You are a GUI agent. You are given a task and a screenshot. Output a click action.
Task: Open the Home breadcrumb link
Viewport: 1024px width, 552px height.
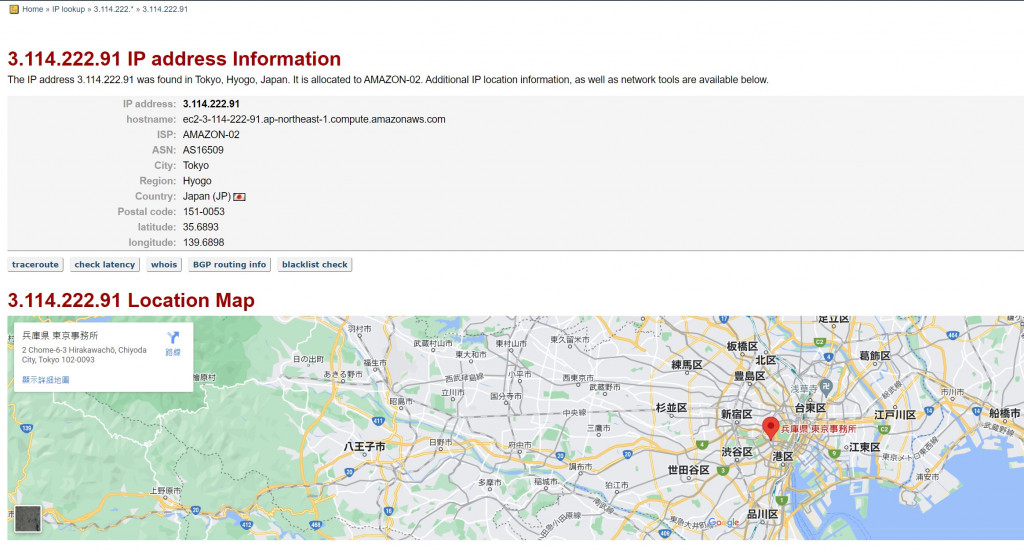pyautogui.click(x=33, y=9)
